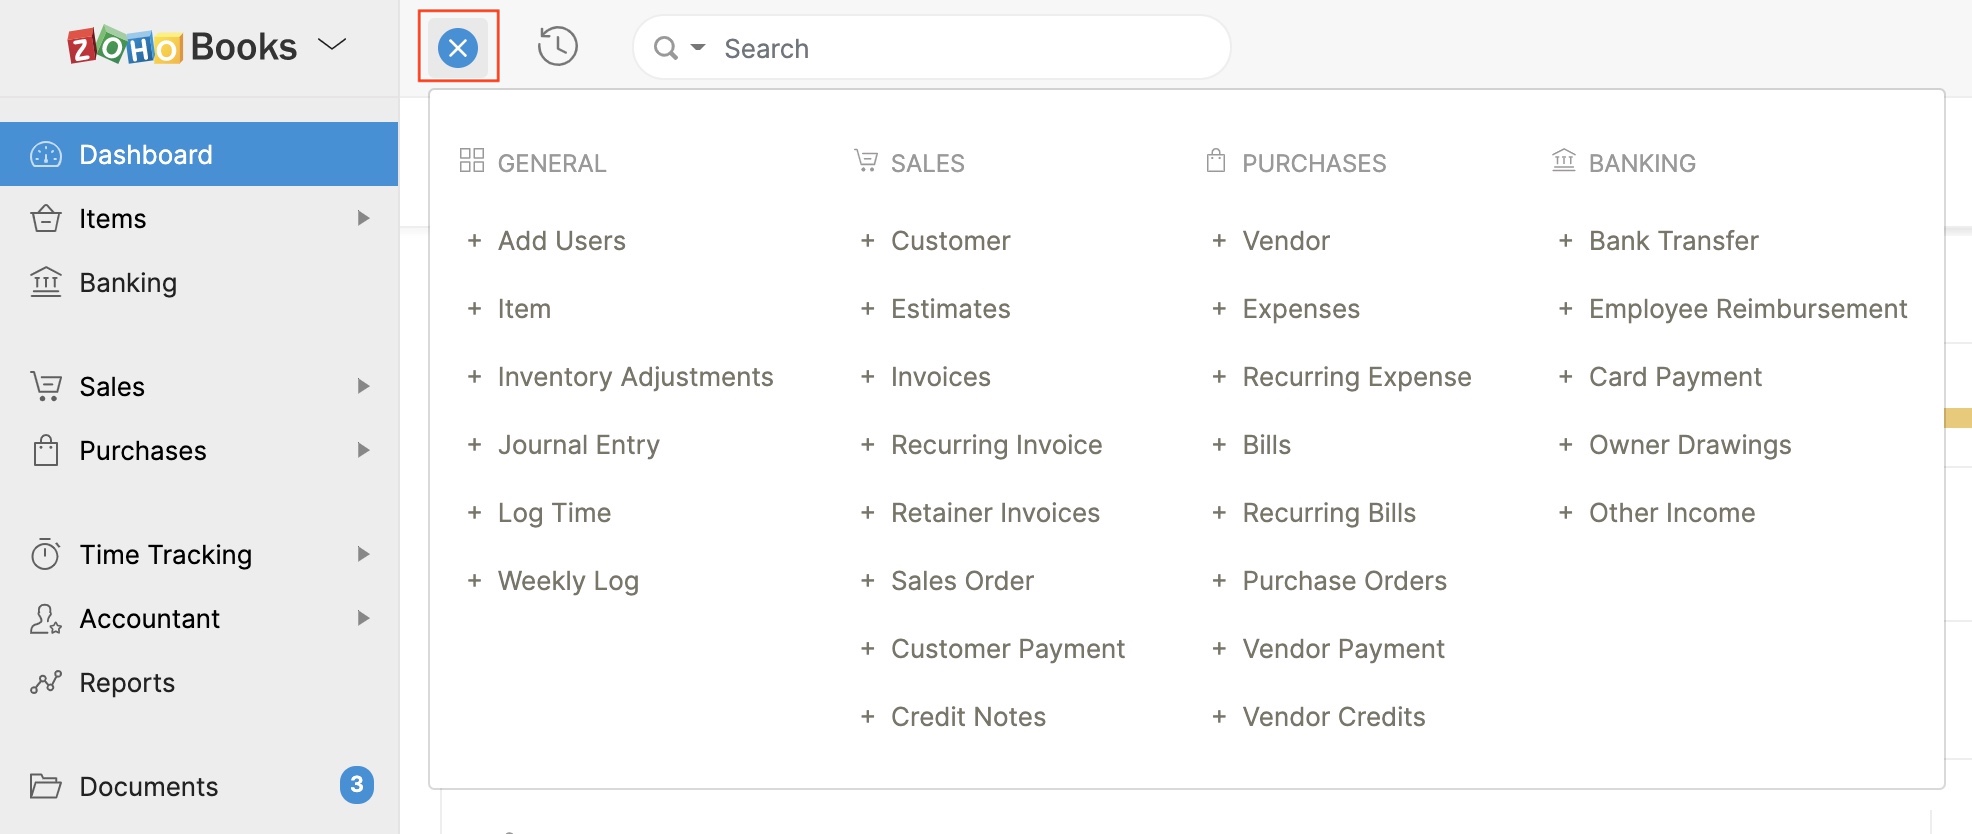Create a new Bank Transfer

coord(1673,241)
